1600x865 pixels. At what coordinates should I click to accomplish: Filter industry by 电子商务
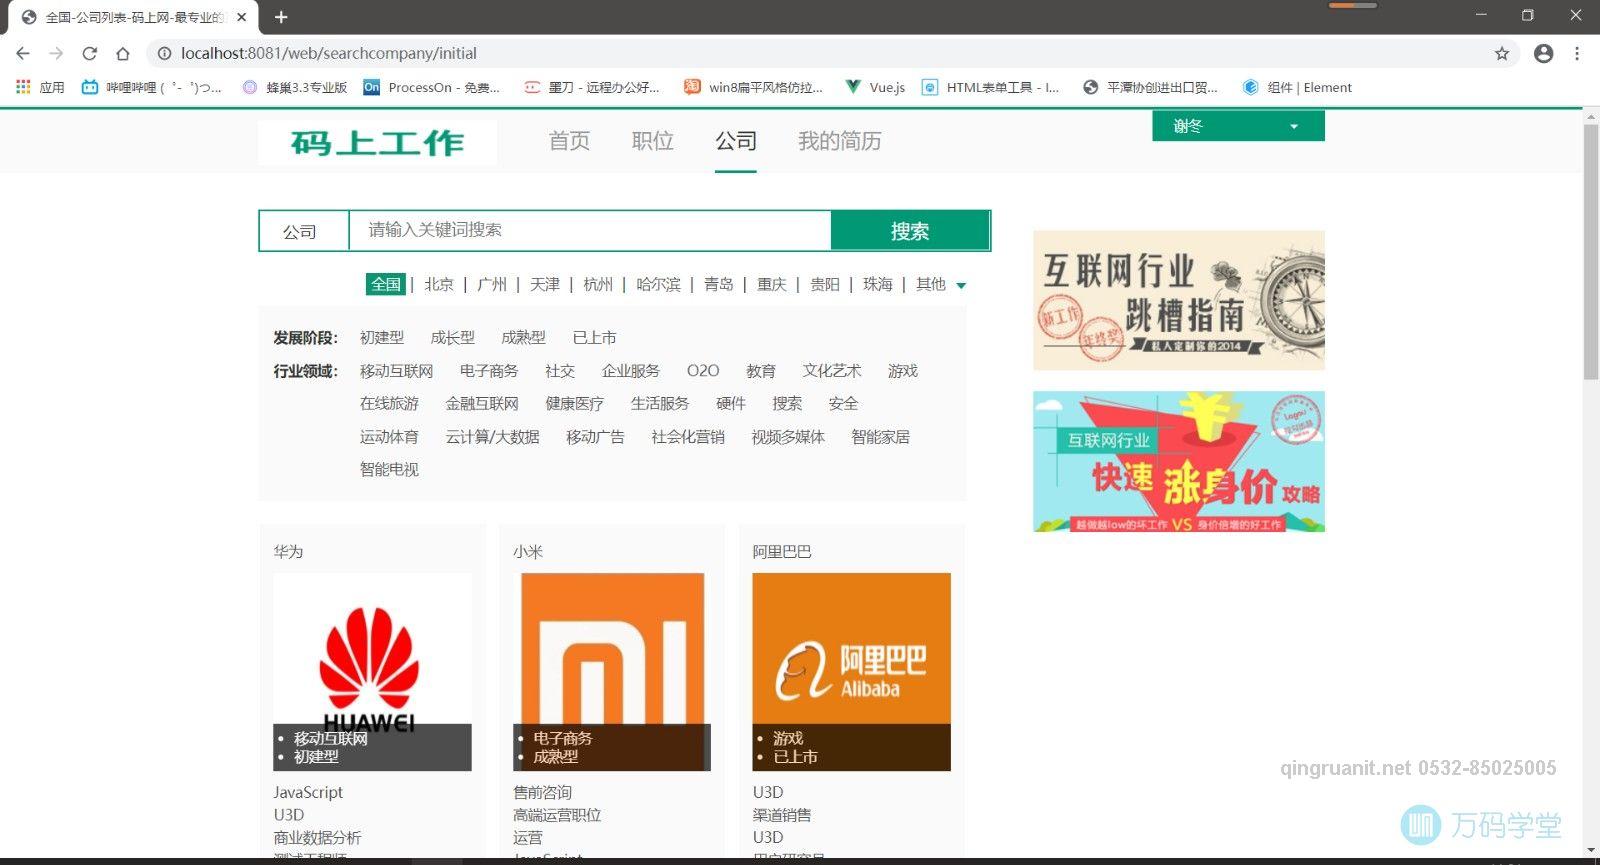pos(489,371)
